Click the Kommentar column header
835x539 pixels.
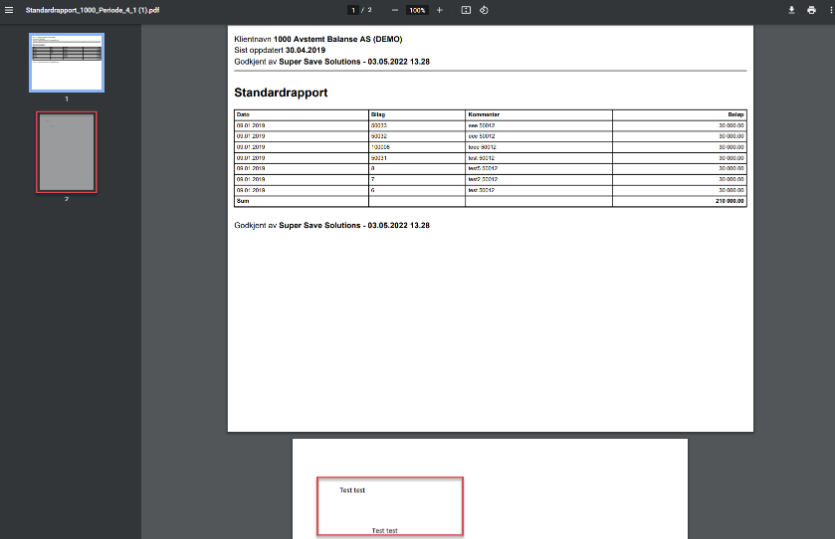[x=484, y=115]
